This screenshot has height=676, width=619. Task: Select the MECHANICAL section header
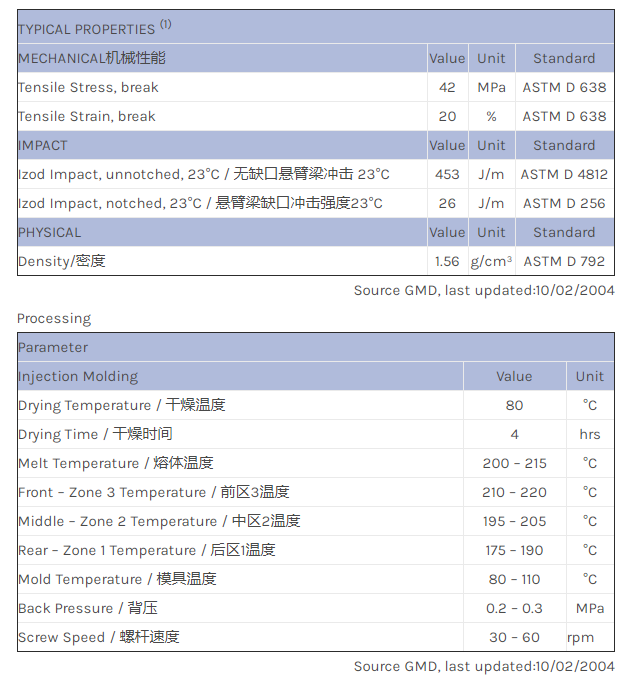pyautogui.click(x=92, y=58)
